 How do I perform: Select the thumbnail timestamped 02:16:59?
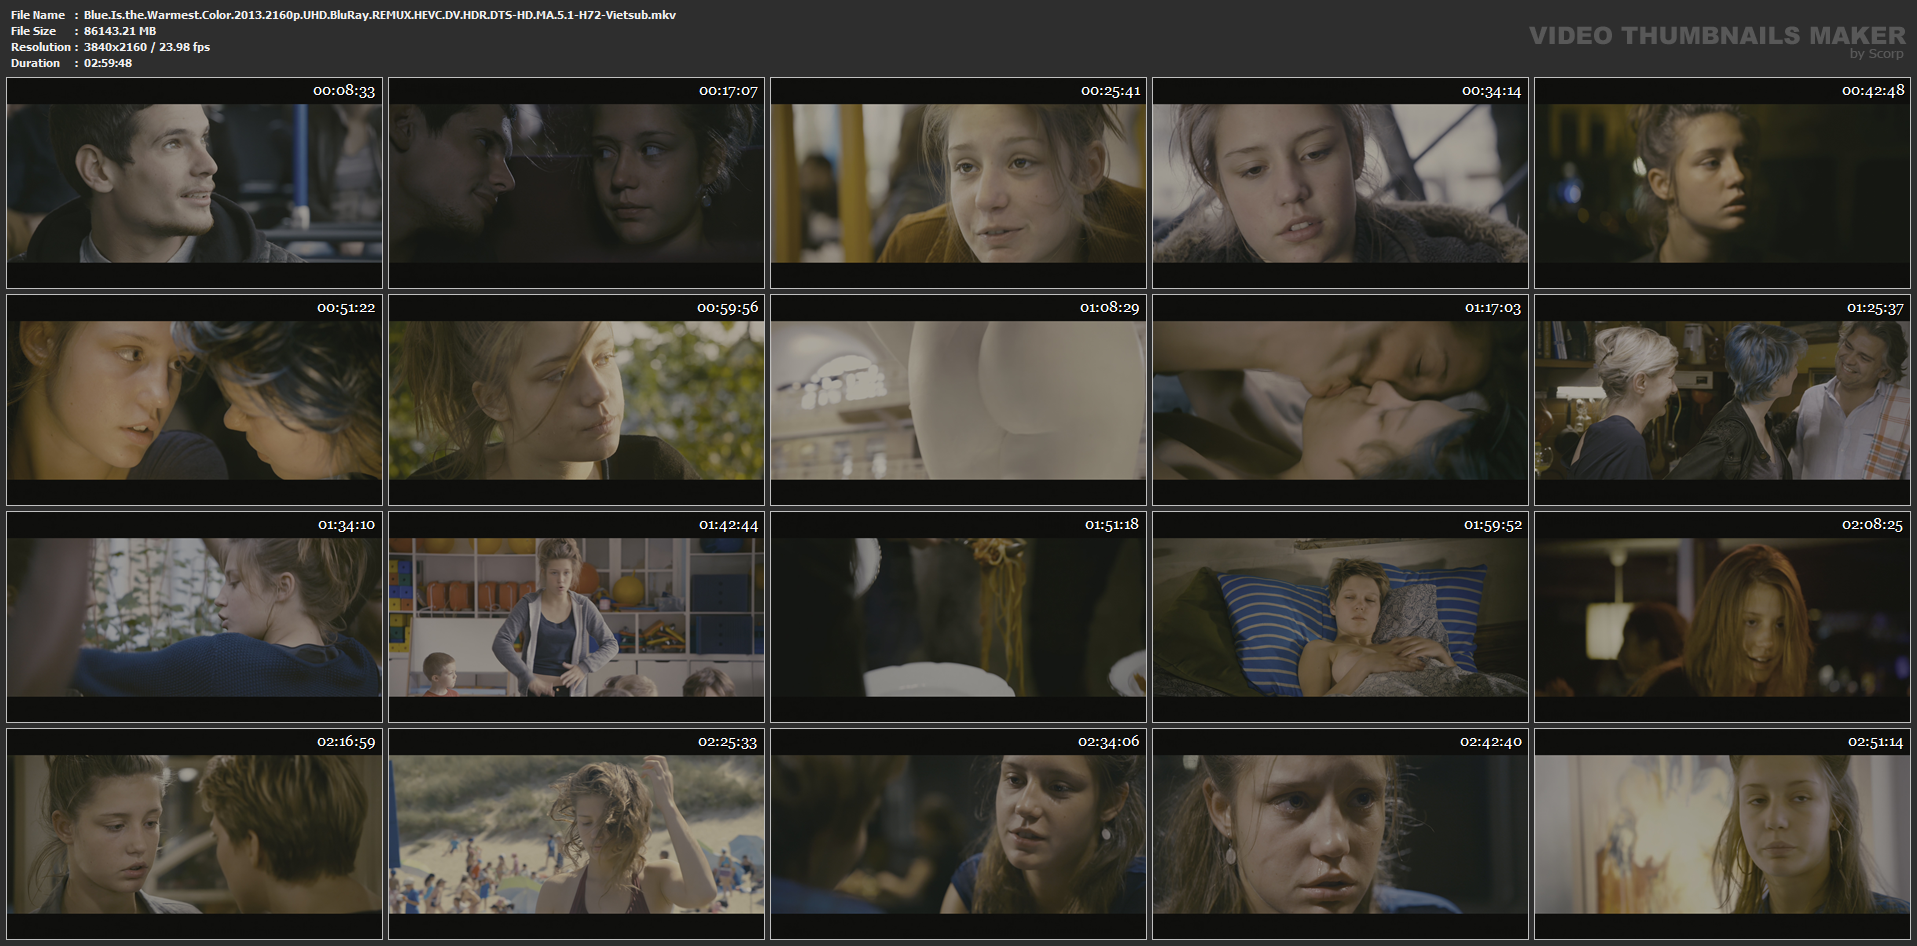(194, 834)
